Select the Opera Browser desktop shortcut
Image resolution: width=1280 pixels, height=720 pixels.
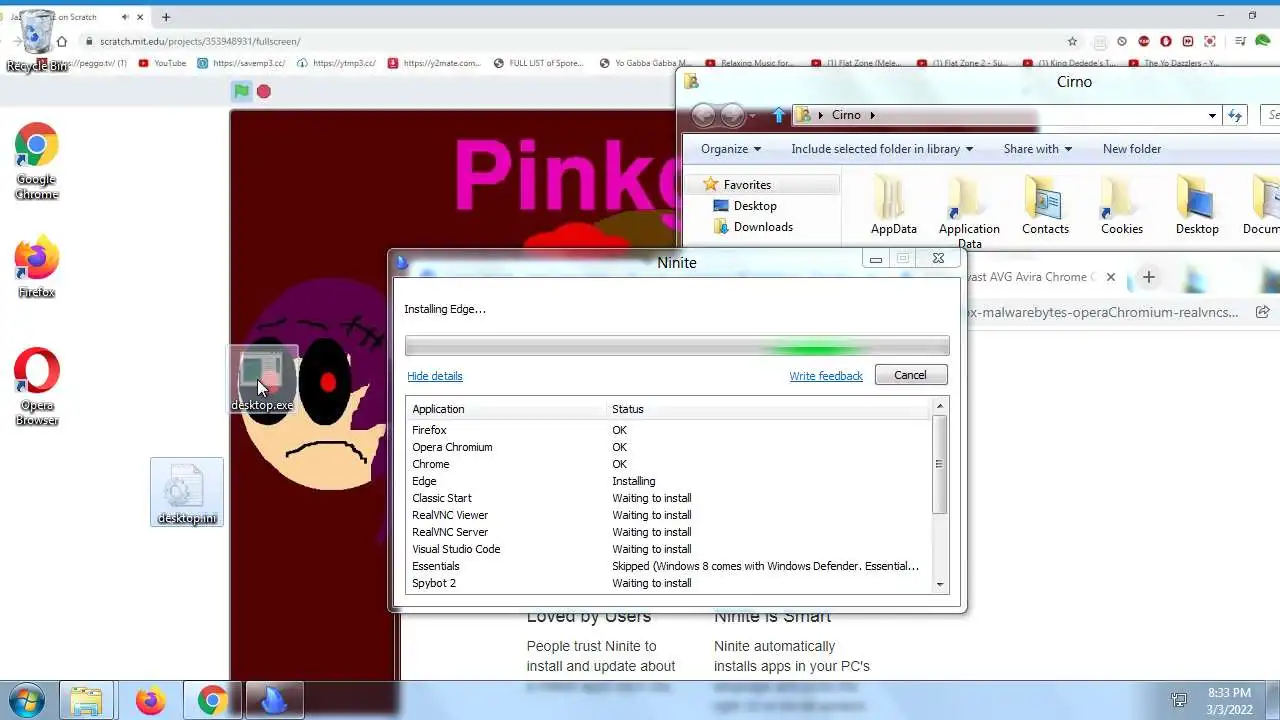pos(36,387)
